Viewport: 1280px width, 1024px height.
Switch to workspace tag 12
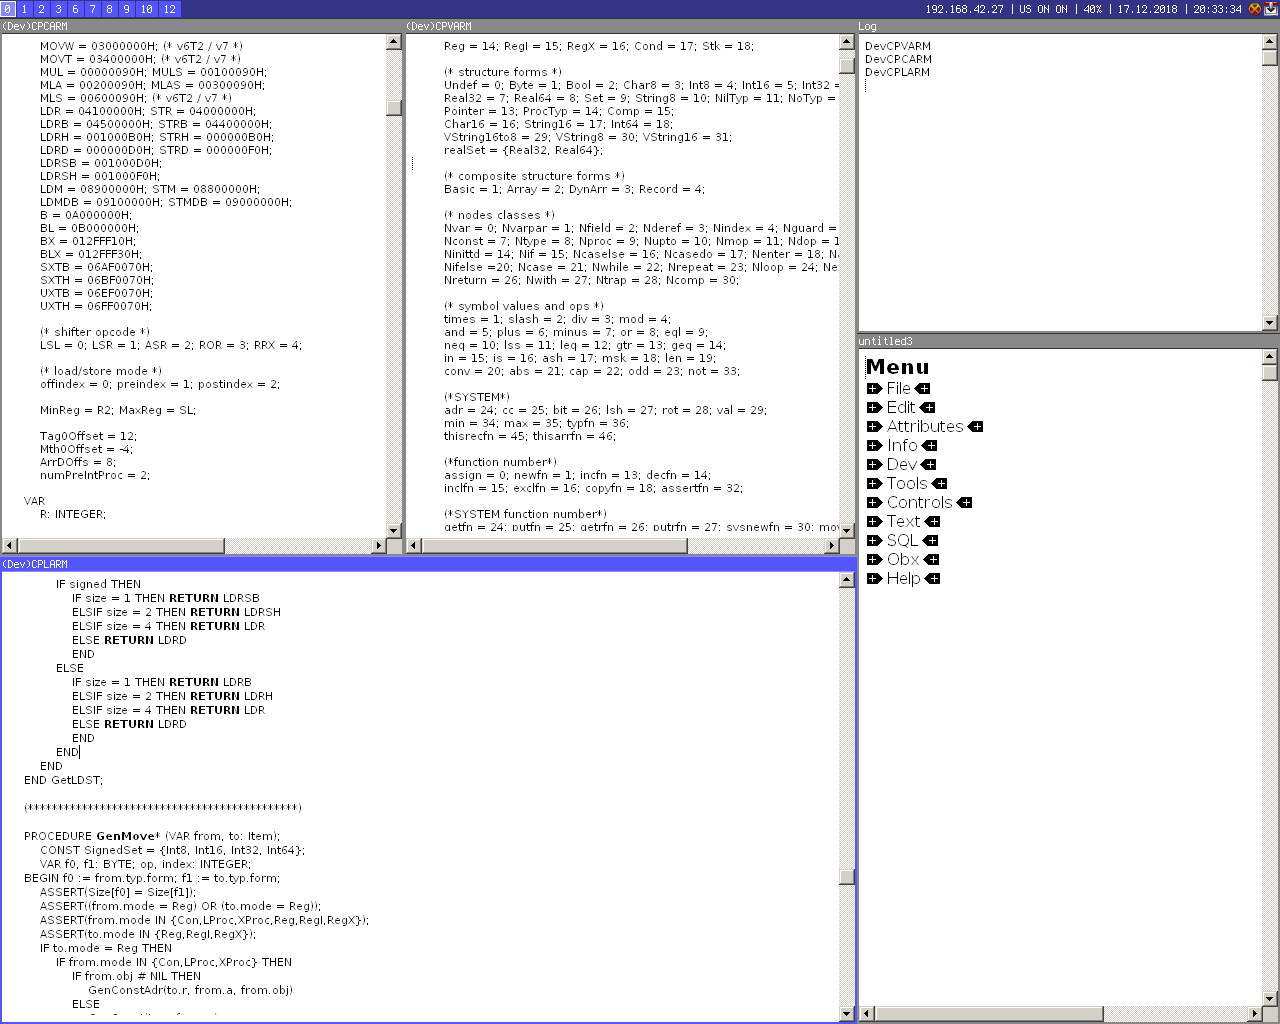pyautogui.click(x=169, y=9)
